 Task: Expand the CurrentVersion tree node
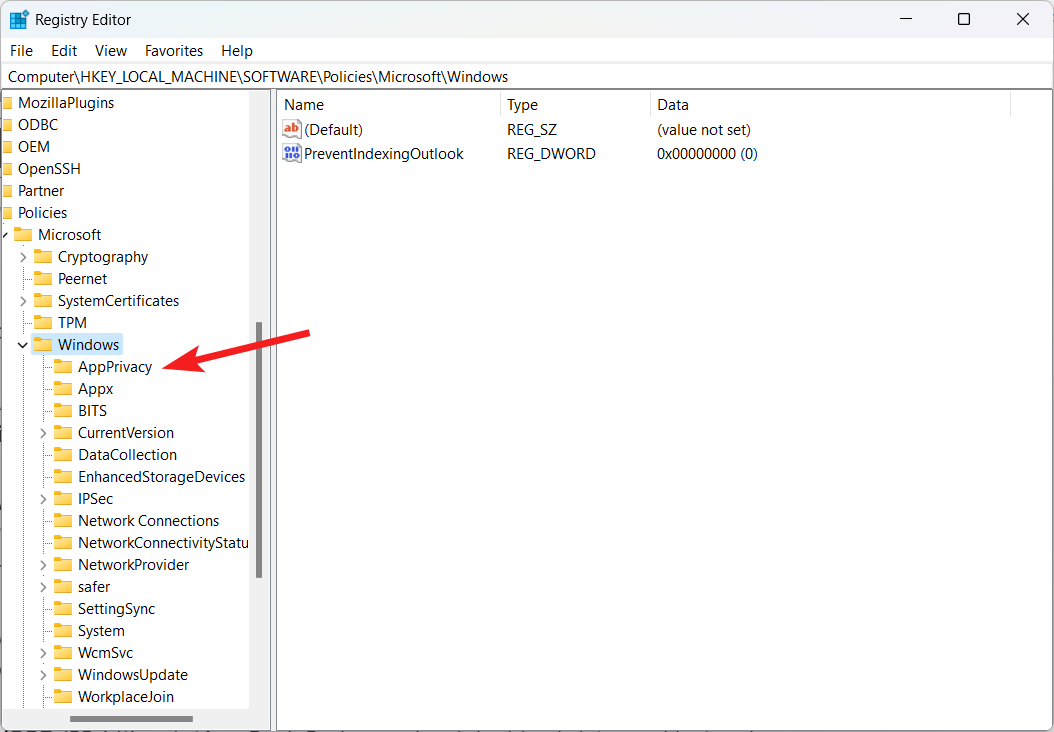point(42,432)
